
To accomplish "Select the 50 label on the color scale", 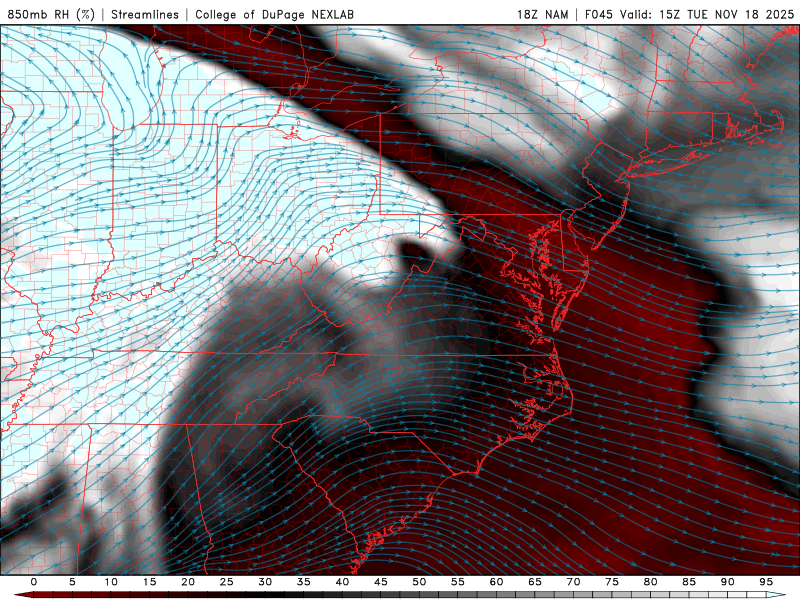I will [419, 582].
